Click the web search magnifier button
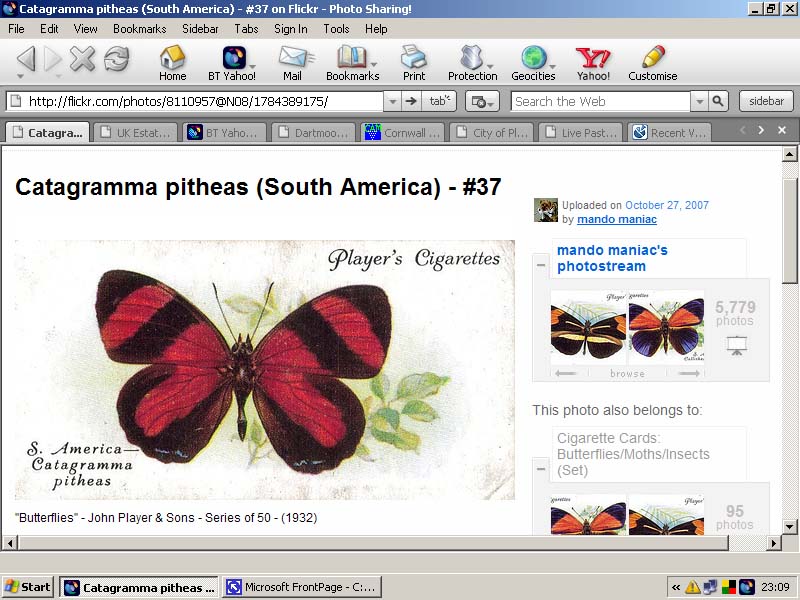 (718, 101)
